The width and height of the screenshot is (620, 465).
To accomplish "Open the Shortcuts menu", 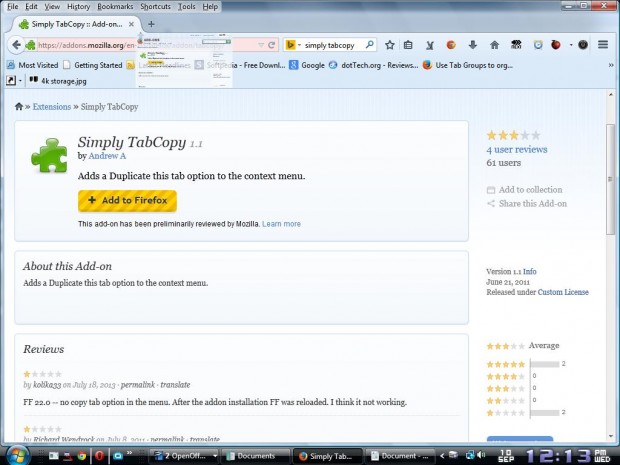I will click(x=155, y=6).
